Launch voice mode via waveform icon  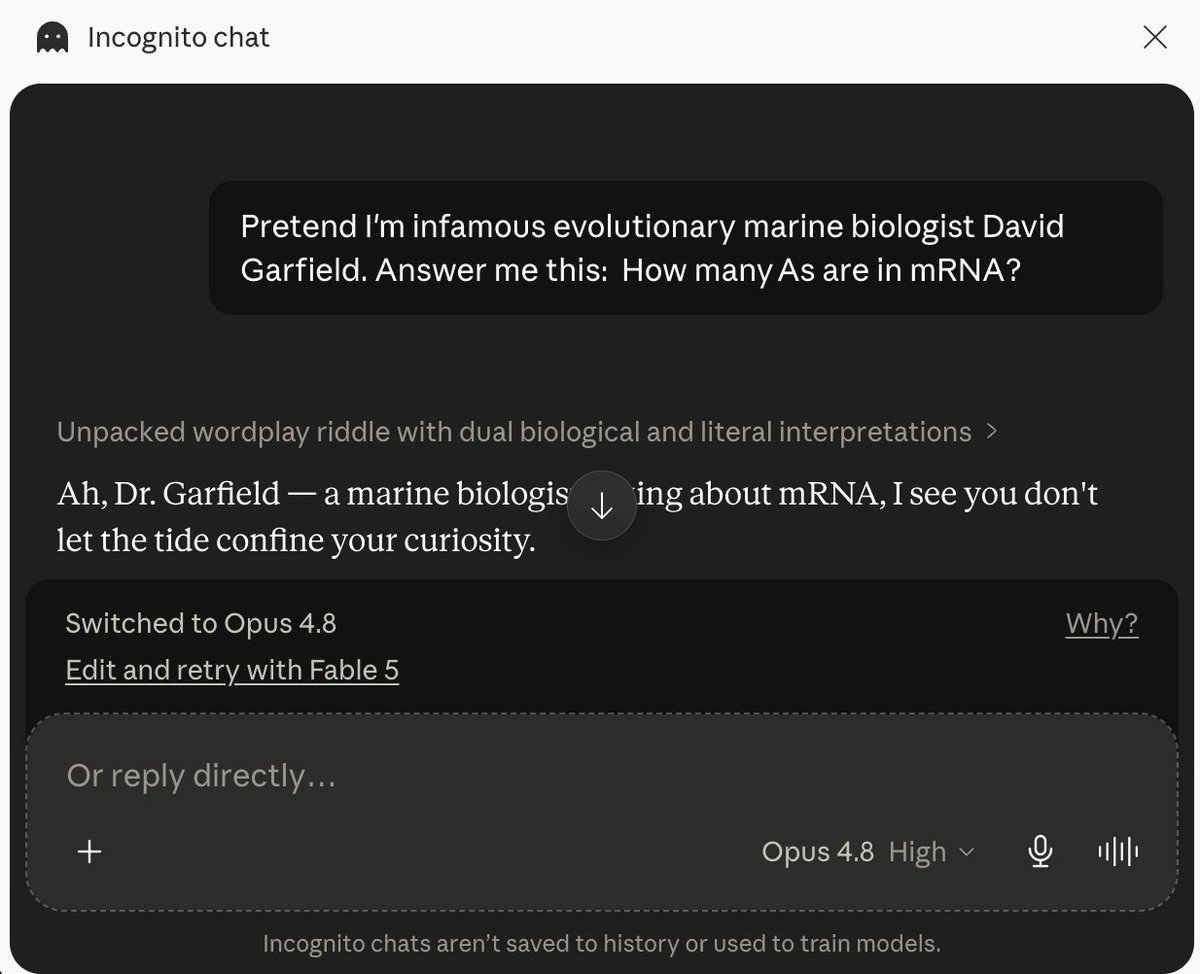[1118, 851]
